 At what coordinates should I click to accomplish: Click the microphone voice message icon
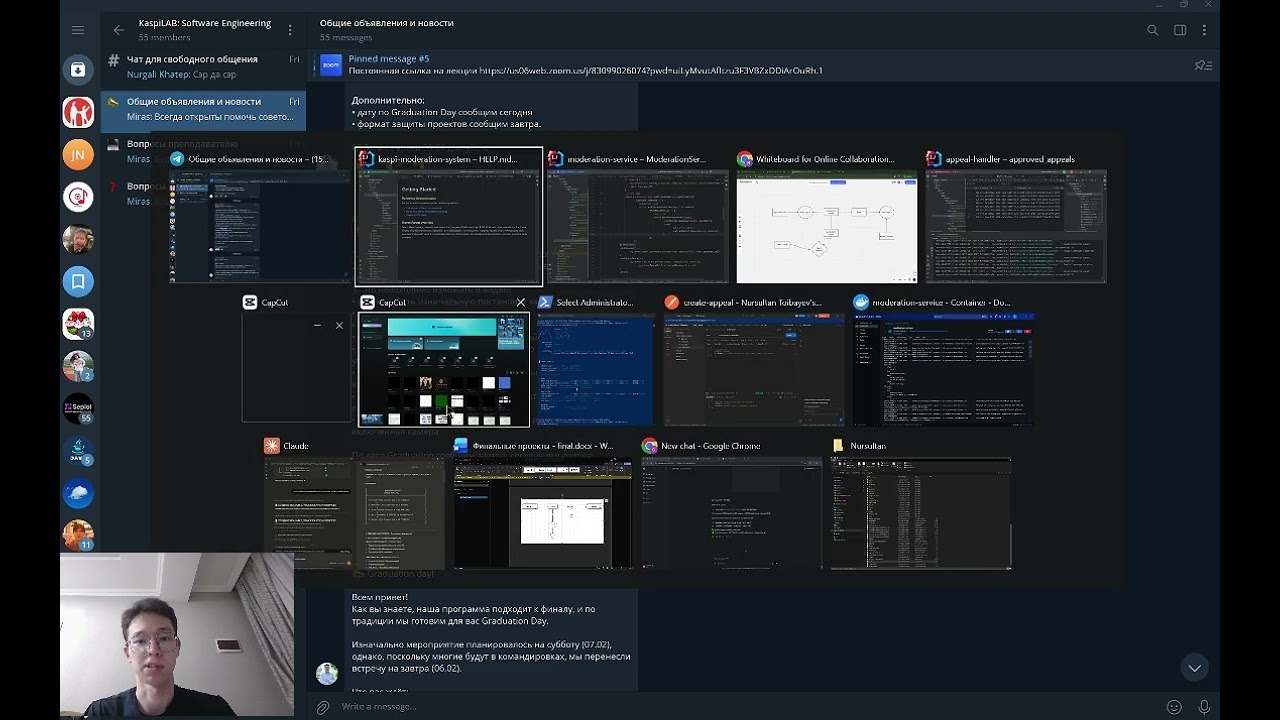click(1204, 707)
